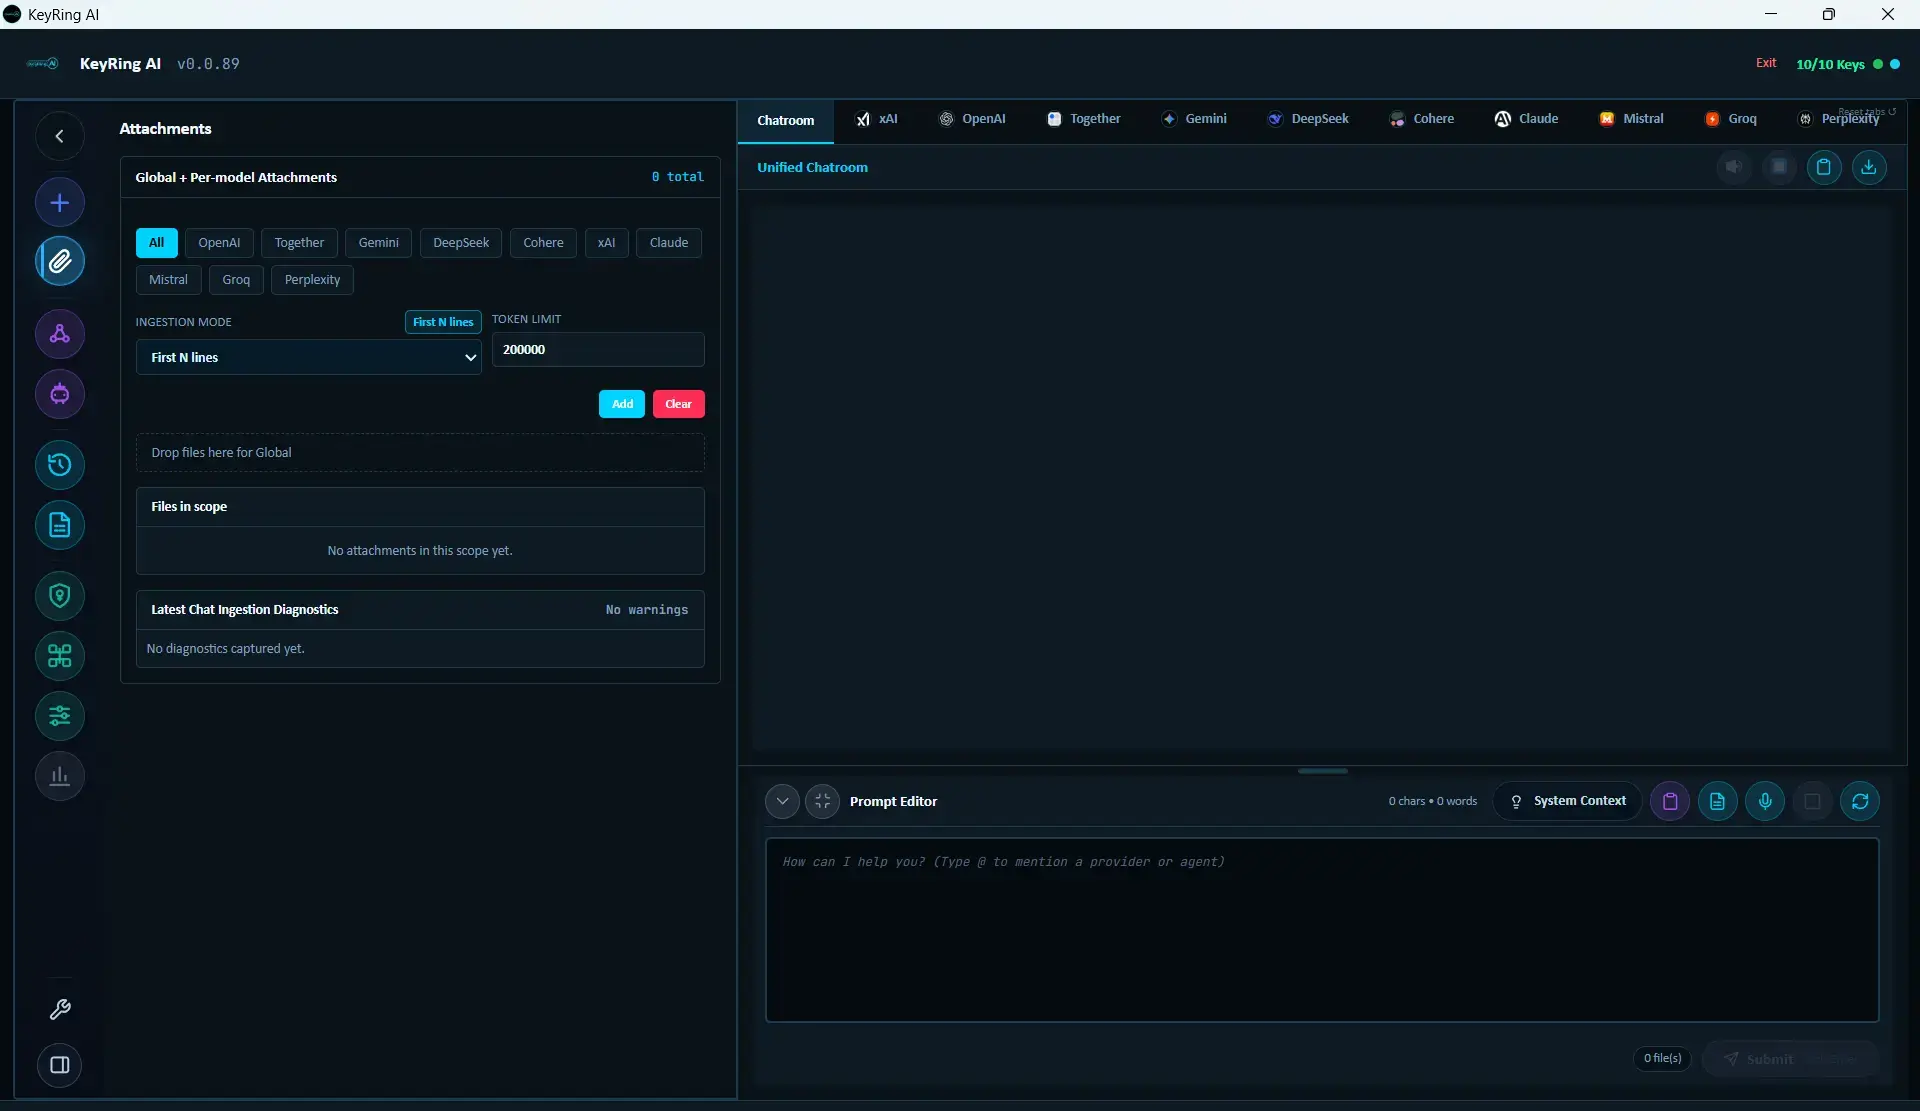This screenshot has width=1920, height=1111.
Task: Click the Exit link in the header
Action: pos(1766,63)
